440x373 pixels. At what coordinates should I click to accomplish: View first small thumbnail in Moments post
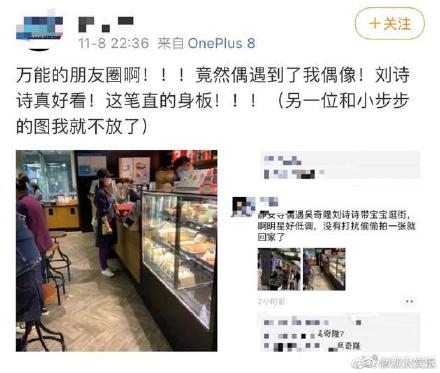coord(279,269)
